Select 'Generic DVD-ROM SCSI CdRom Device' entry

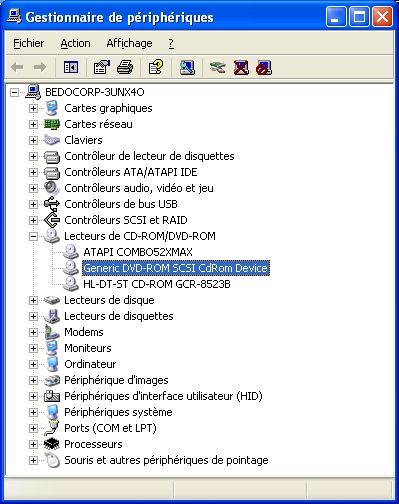pyautogui.click(x=175, y=268)
